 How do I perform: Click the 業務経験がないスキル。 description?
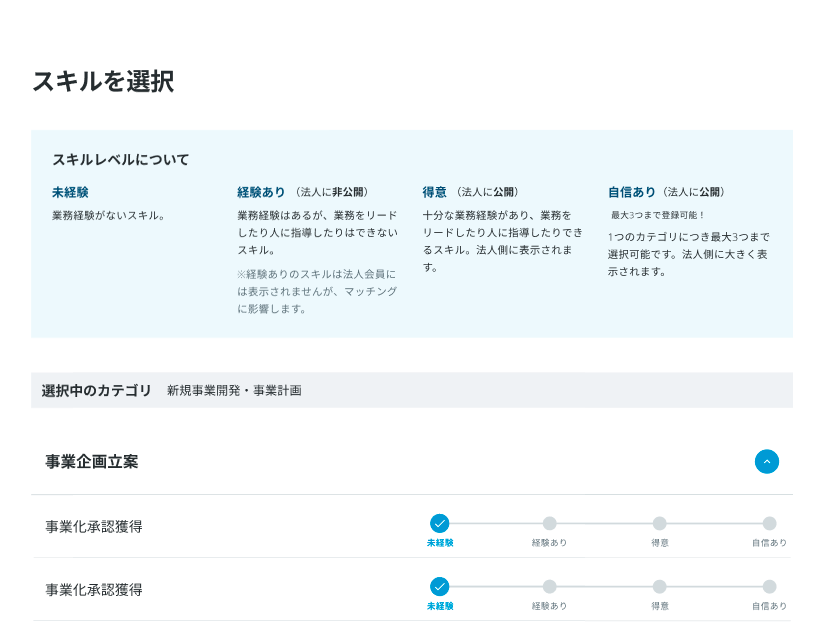(109, 215)
